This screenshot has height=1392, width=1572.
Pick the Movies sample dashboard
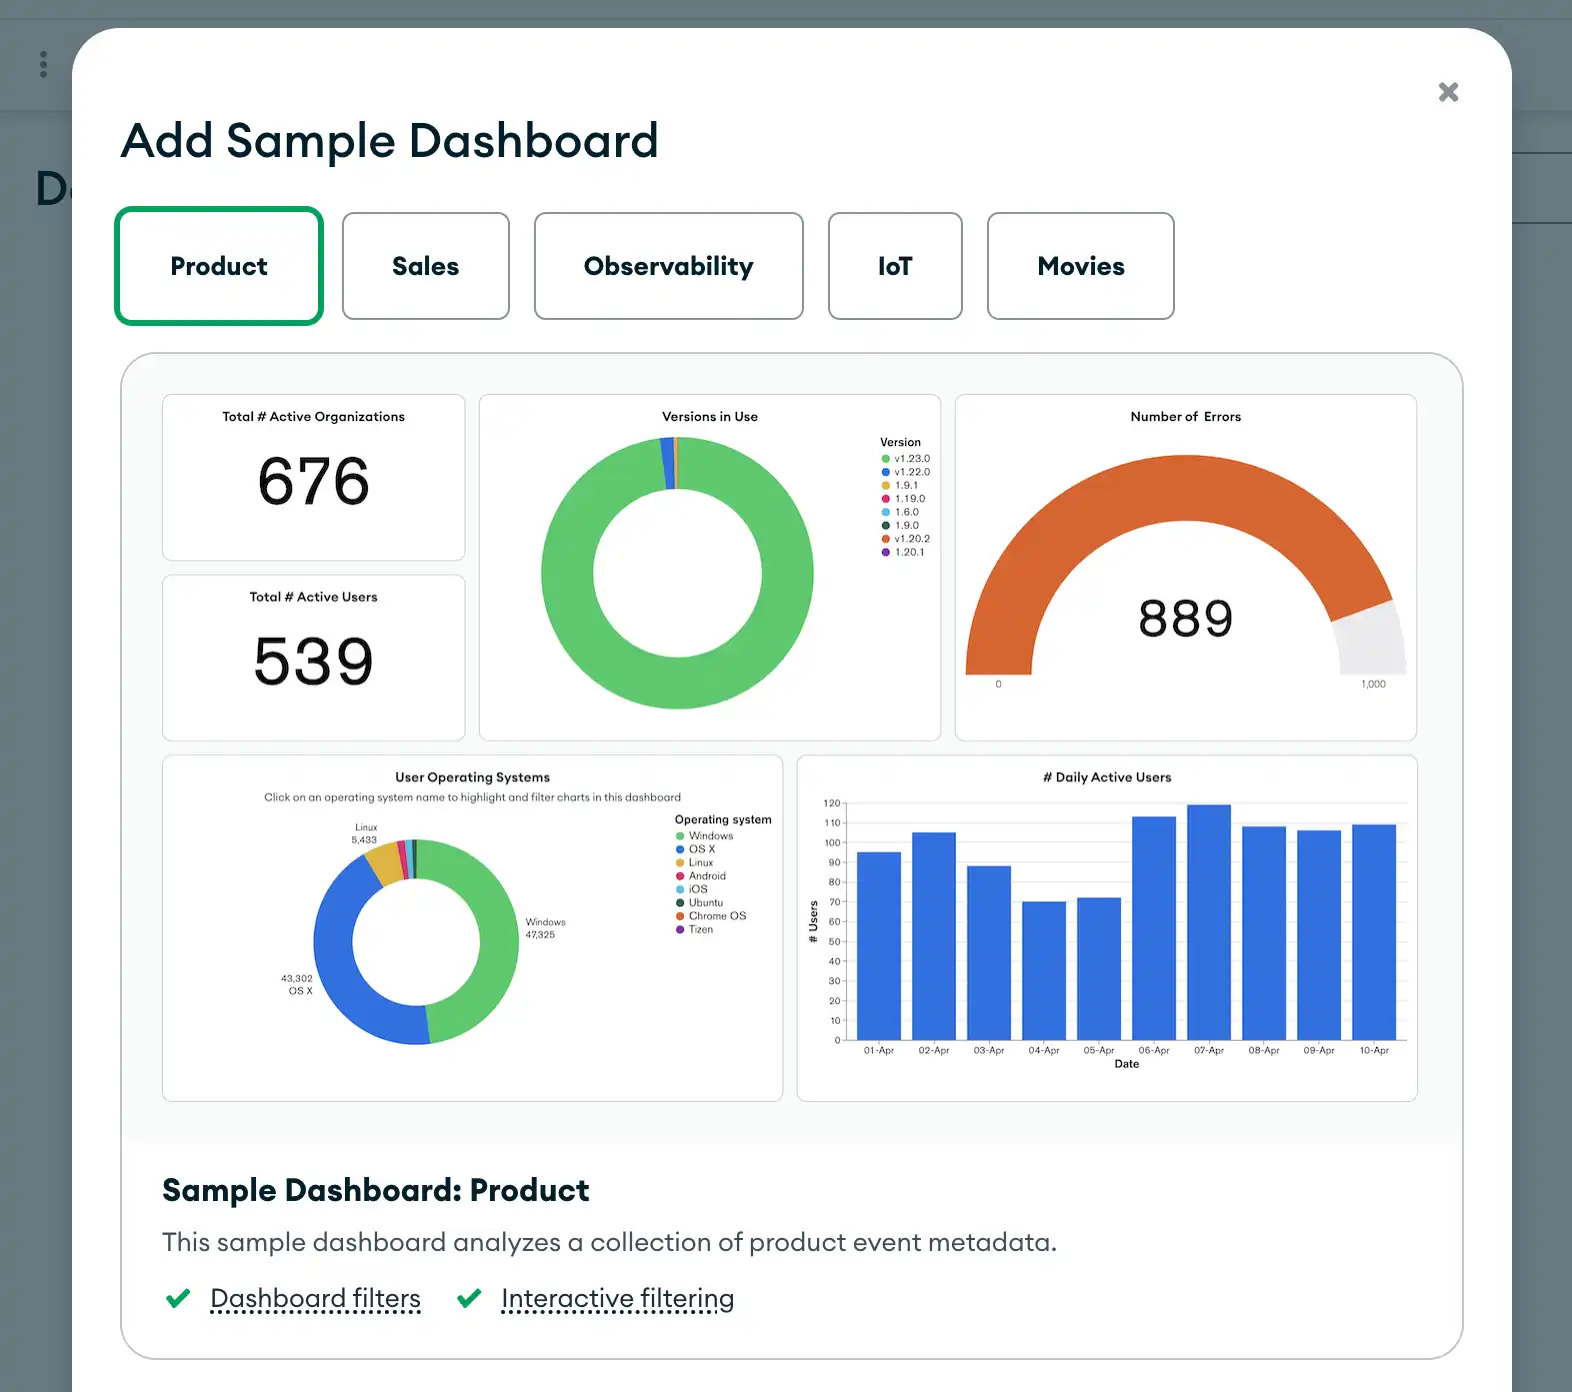click(x=1080, y=266)
